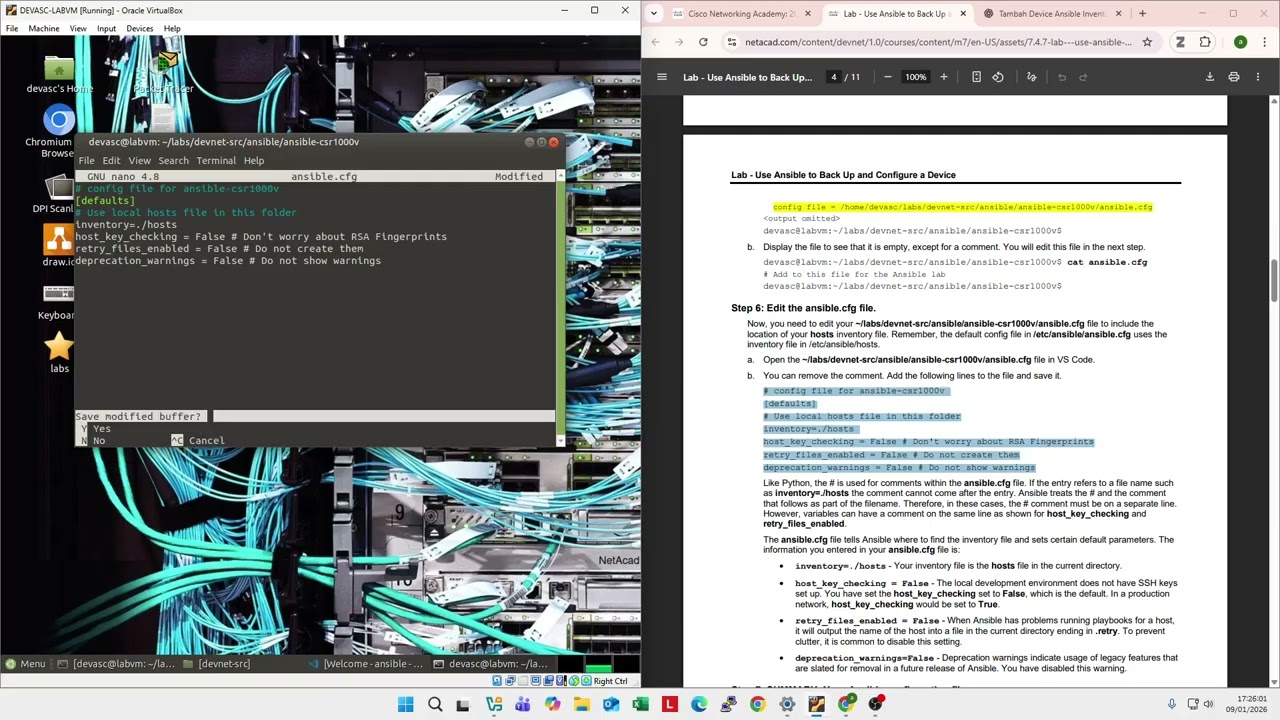Reload the netacad page in Chrome
This screenshot has width=1280, height=720.
click(x=703, y=42)
